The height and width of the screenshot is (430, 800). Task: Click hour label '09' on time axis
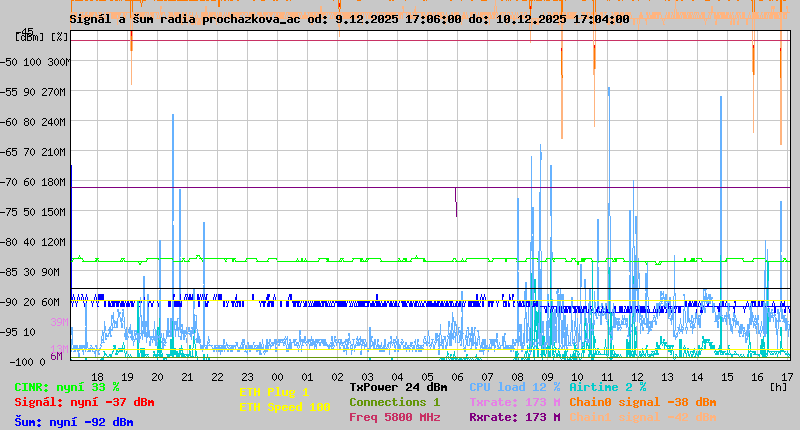click(547, 377)
